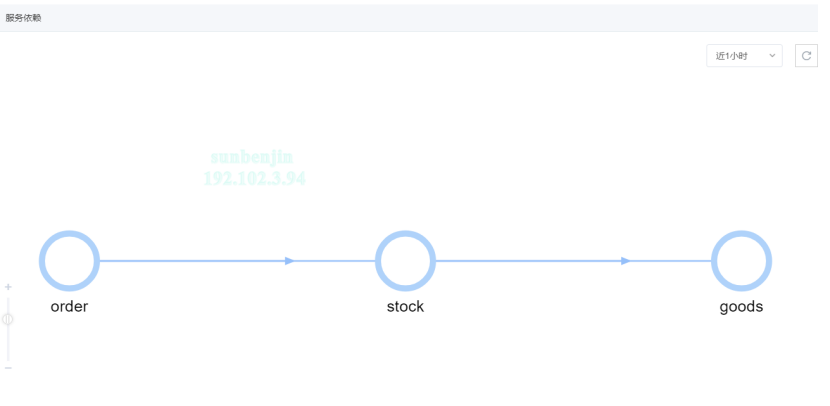Click the arrowhead between order and stock
This screenshot has width=830, height=406.
tap(289, 261)
